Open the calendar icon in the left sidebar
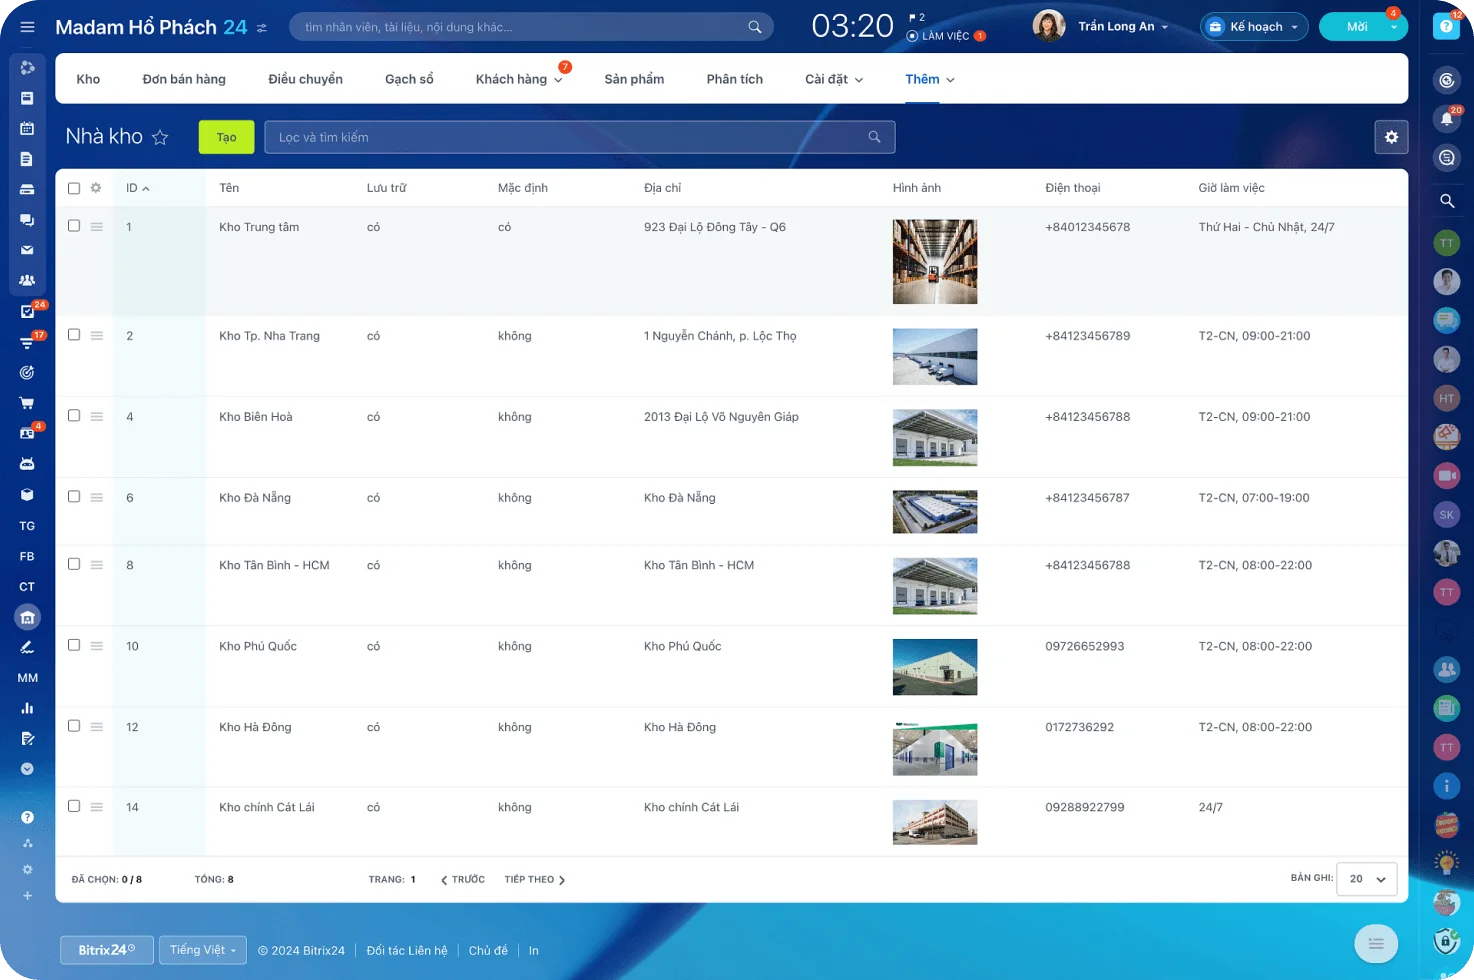The image size is (1474, 980). [x=27, y=128]
